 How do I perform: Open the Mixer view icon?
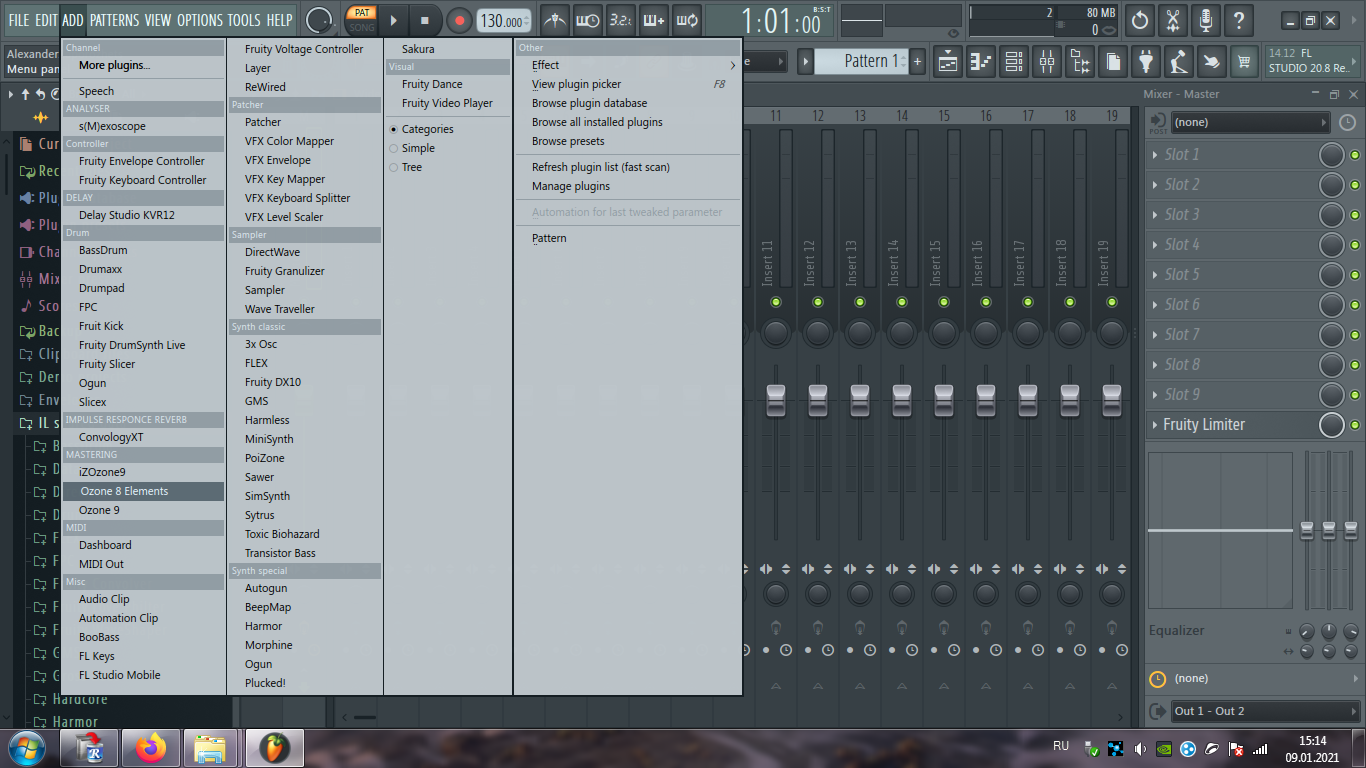[1047, 62]
